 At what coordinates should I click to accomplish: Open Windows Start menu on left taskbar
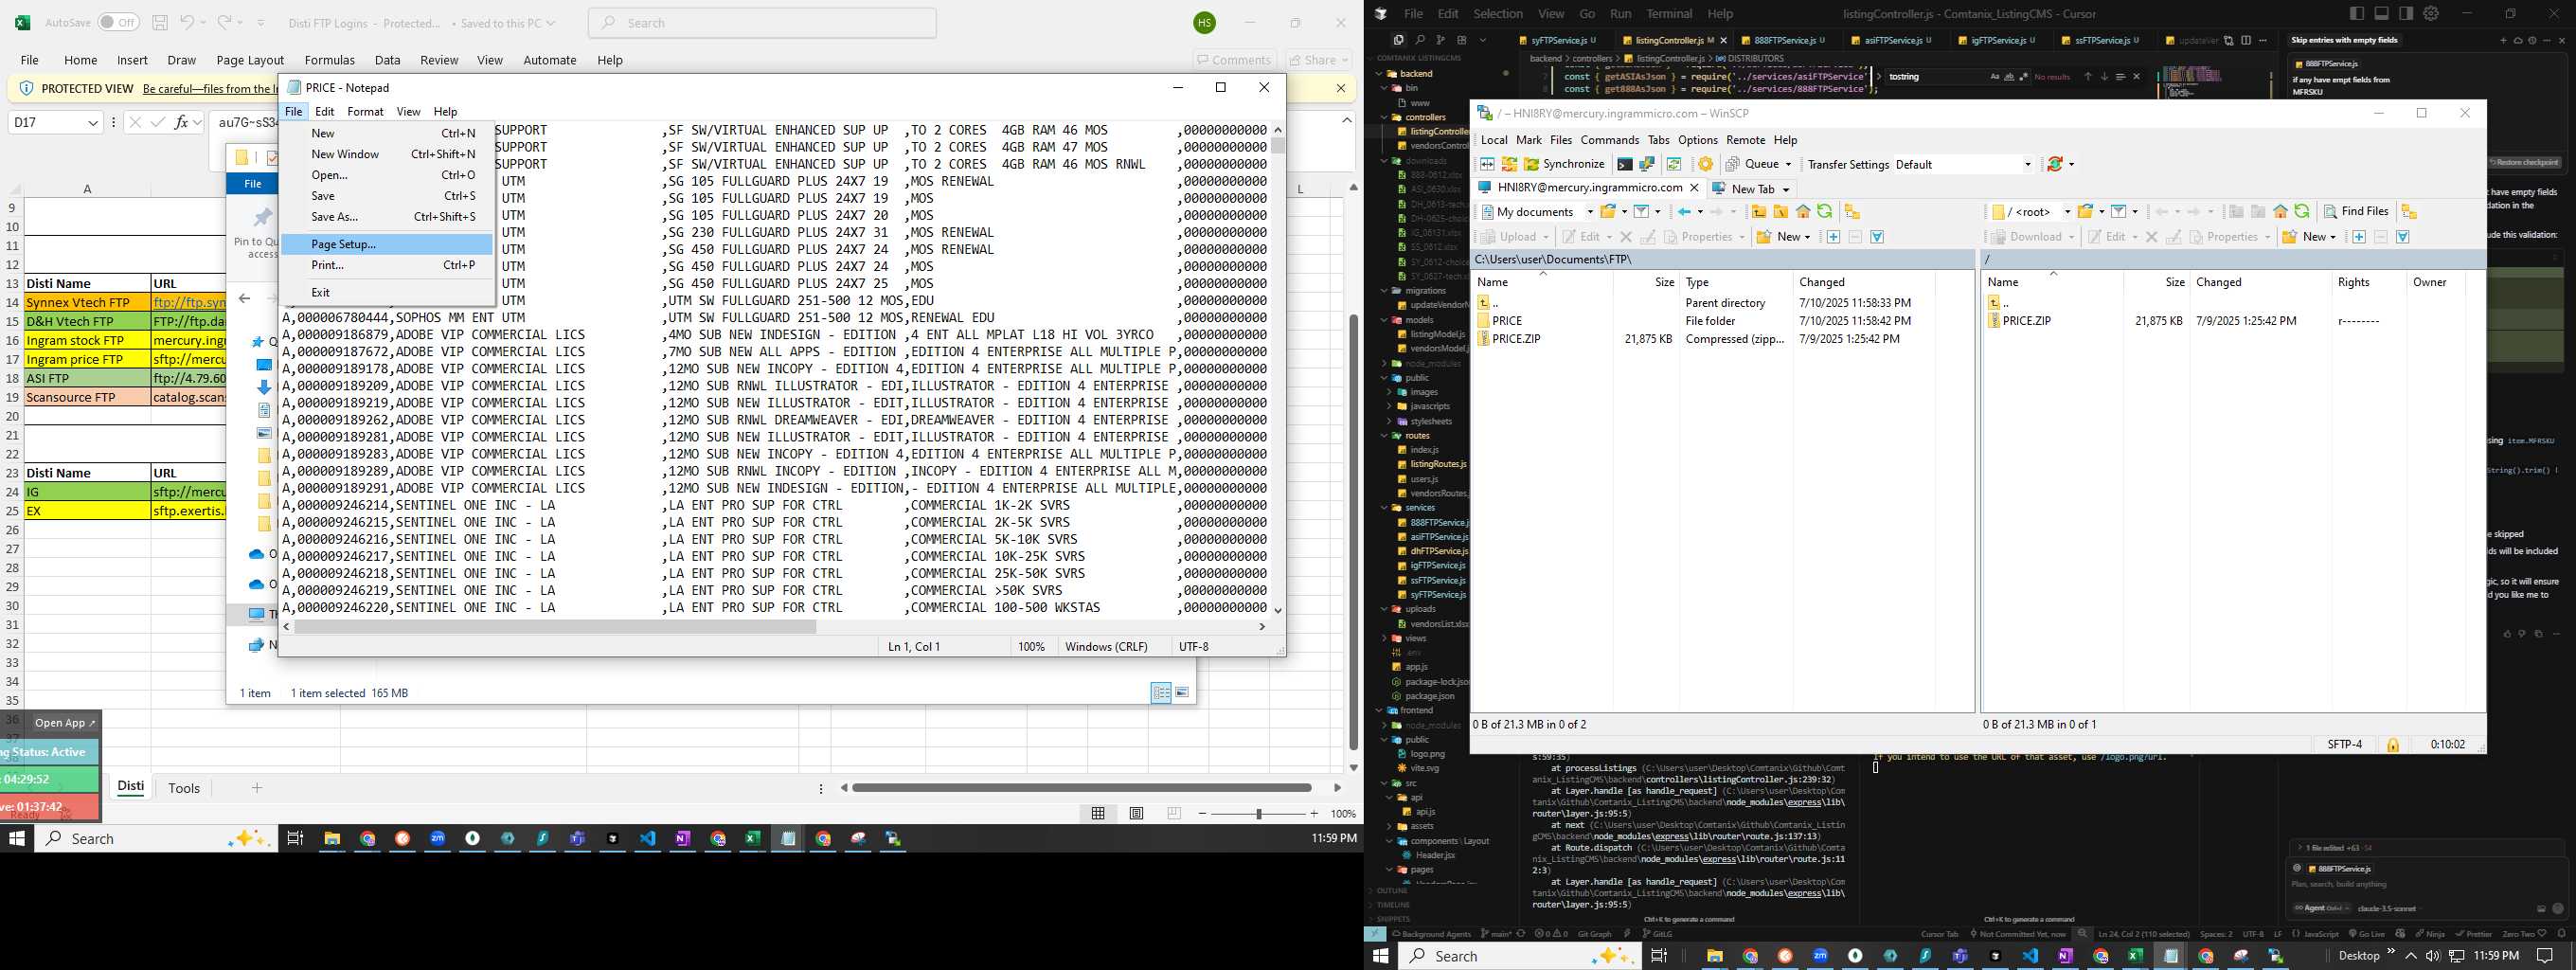coord(16,838)
